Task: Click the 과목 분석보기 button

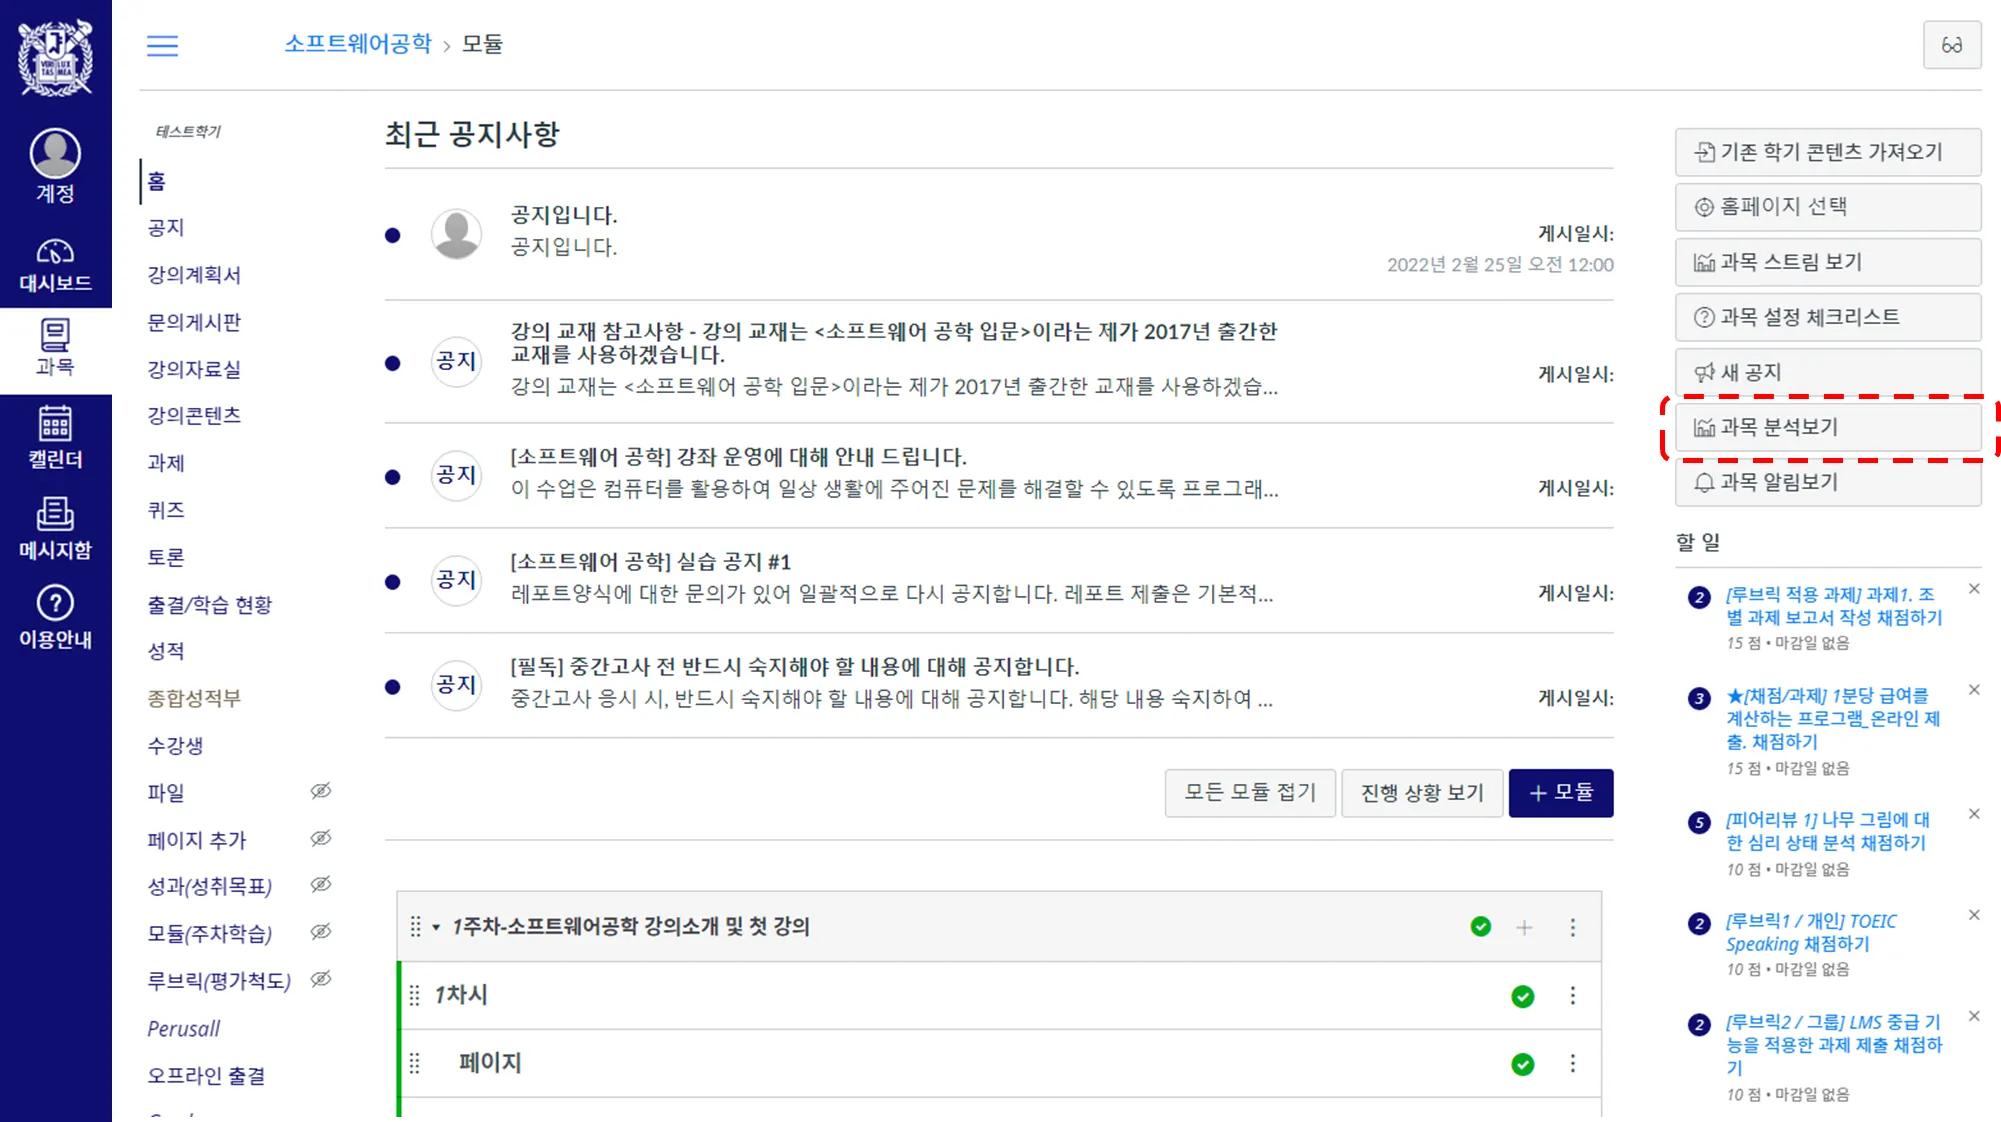Action: pyautogui.click(x=1827, y=427)
